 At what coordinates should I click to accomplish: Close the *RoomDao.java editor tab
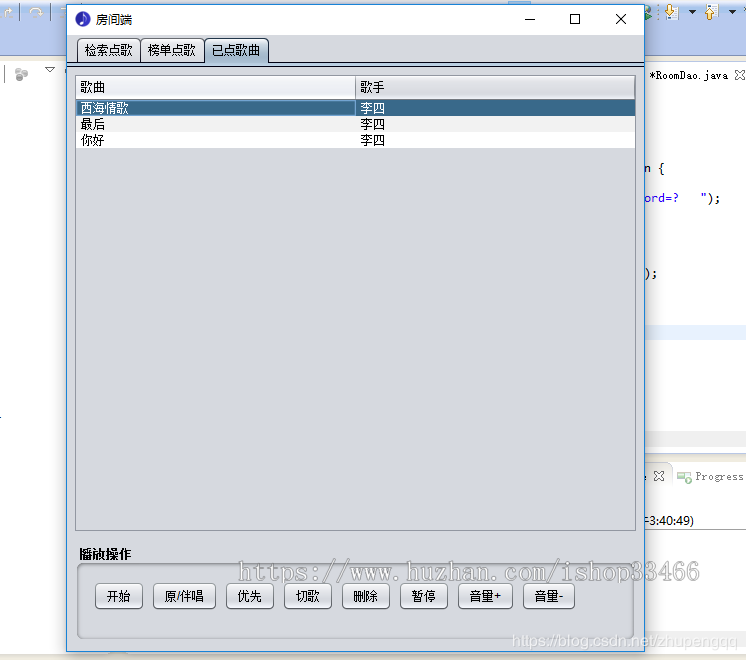pyautogui.click(x=739, y=75)
